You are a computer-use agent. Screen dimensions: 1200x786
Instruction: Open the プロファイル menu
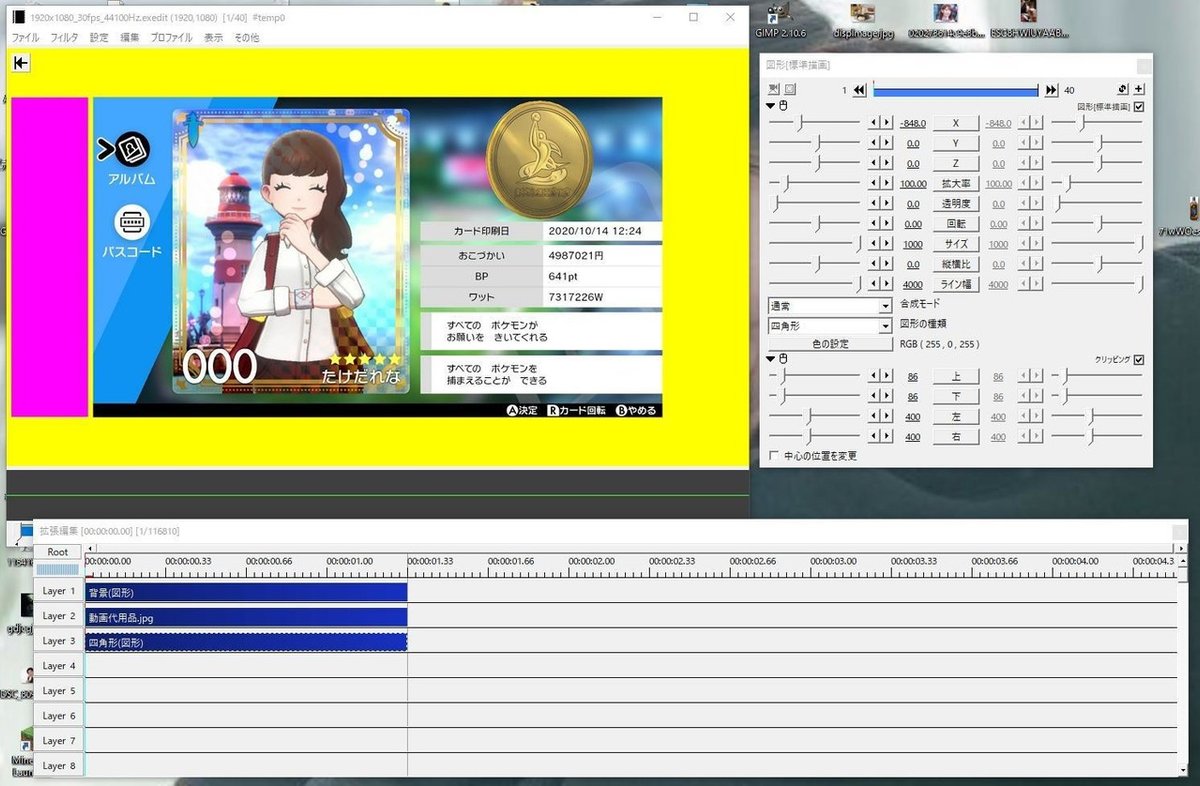171,37
